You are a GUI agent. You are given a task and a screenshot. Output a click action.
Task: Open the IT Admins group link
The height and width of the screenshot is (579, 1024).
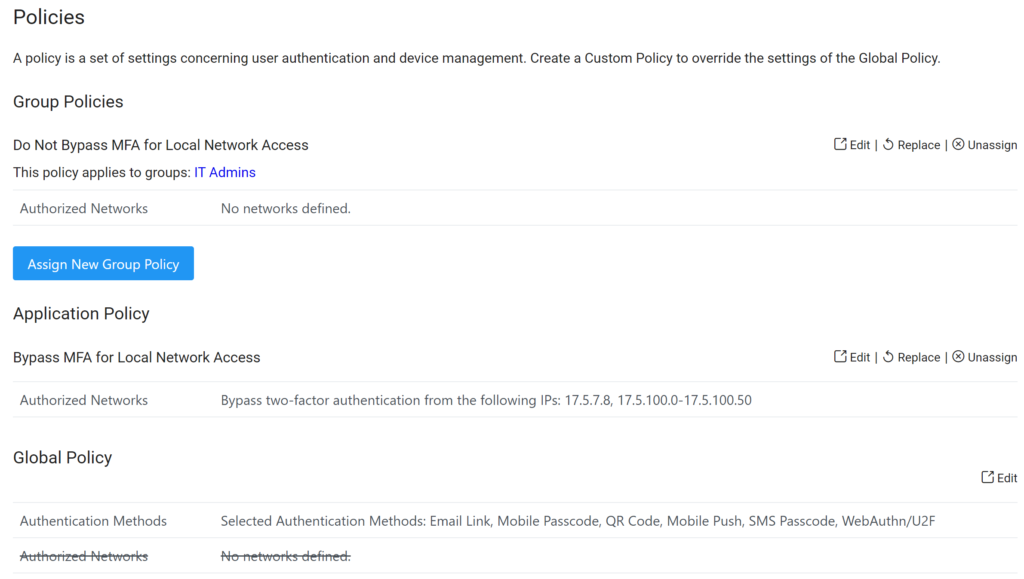tap(225, 173)
